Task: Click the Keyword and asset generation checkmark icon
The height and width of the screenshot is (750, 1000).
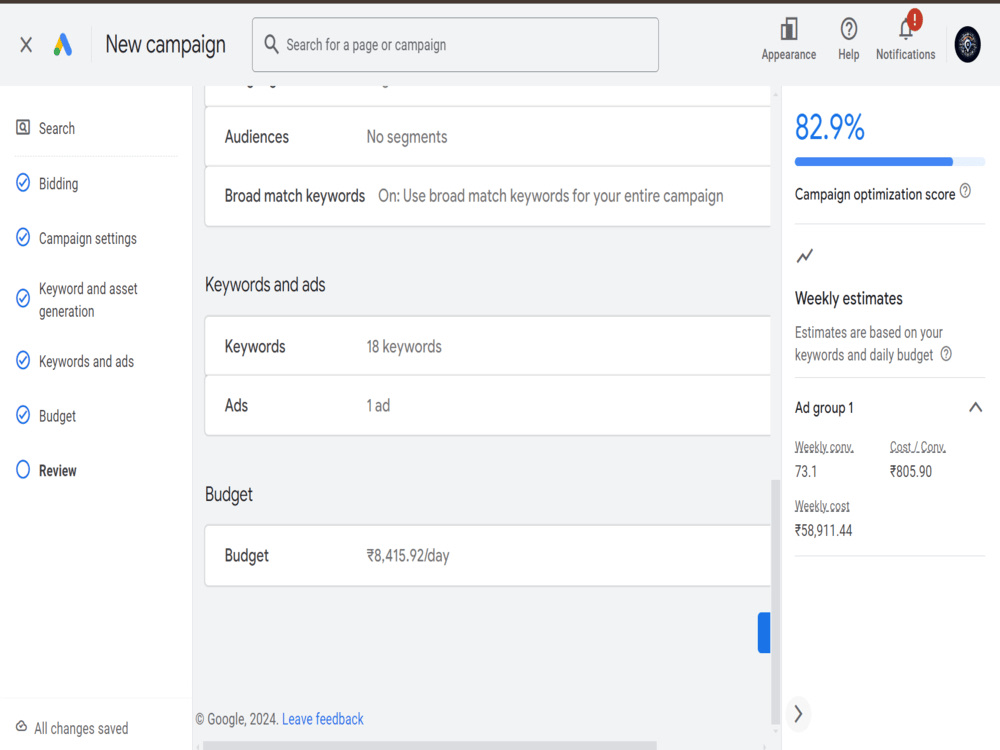Action: tap(23, 298)
